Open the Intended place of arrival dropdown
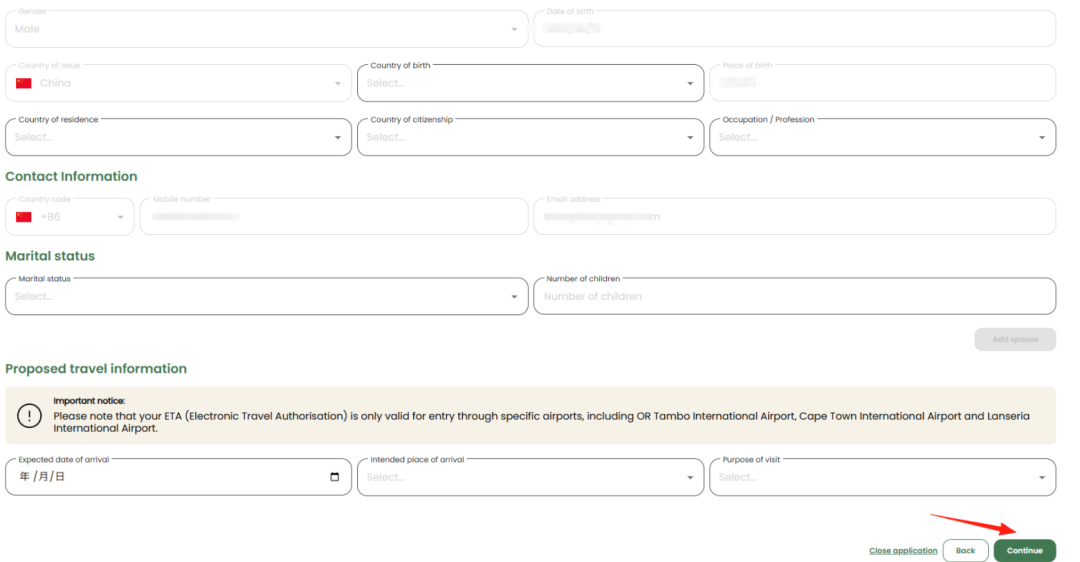1080x562 pixels. [530, 477]
